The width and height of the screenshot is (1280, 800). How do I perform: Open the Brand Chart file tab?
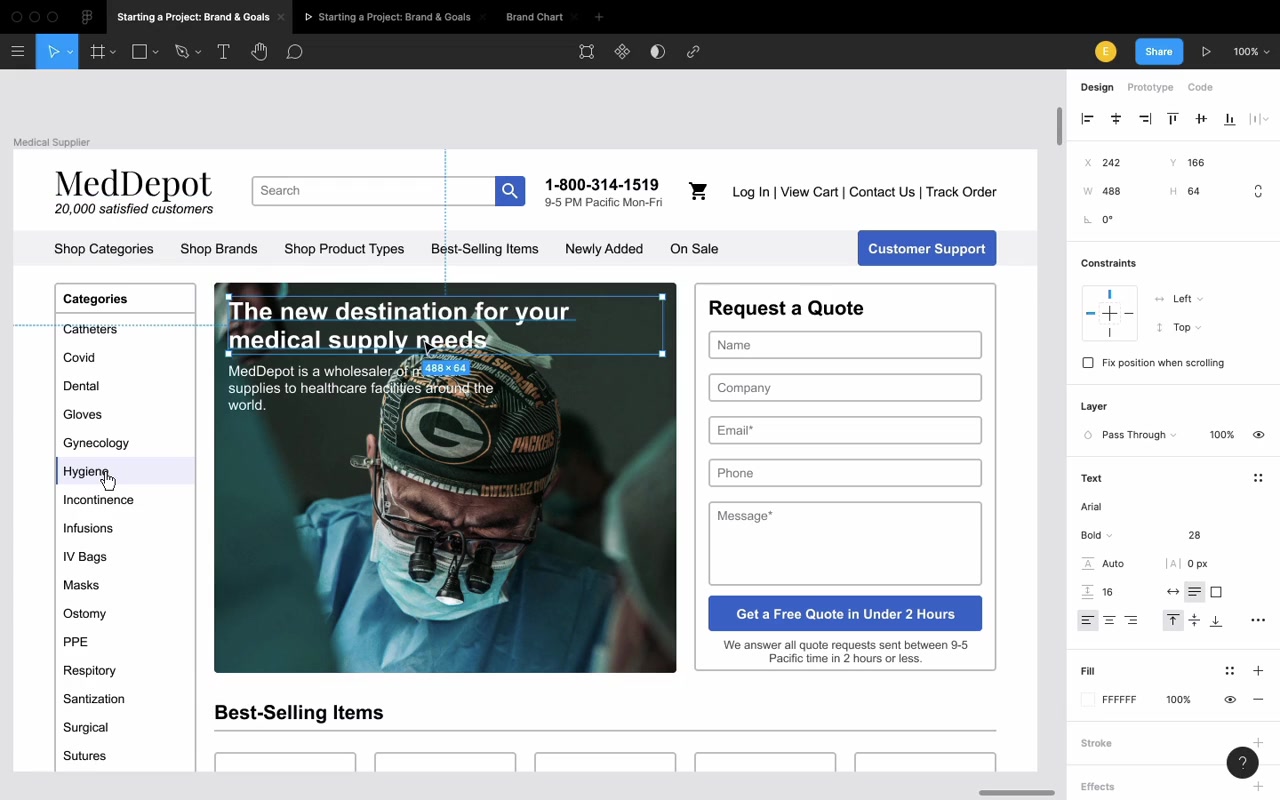tap(534, 17)
